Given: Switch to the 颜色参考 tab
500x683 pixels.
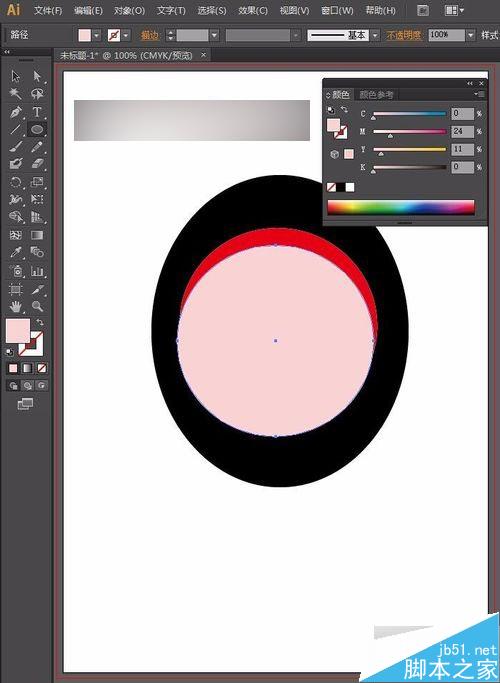Looking at the screenshot, I should tap(376, 95).
